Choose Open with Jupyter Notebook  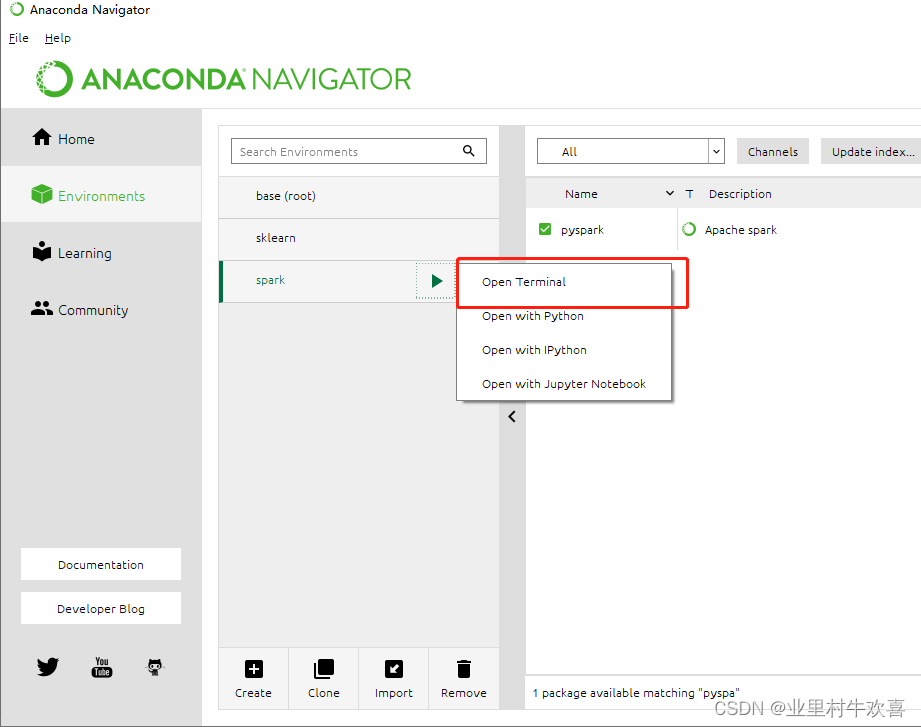pos(564,384)
